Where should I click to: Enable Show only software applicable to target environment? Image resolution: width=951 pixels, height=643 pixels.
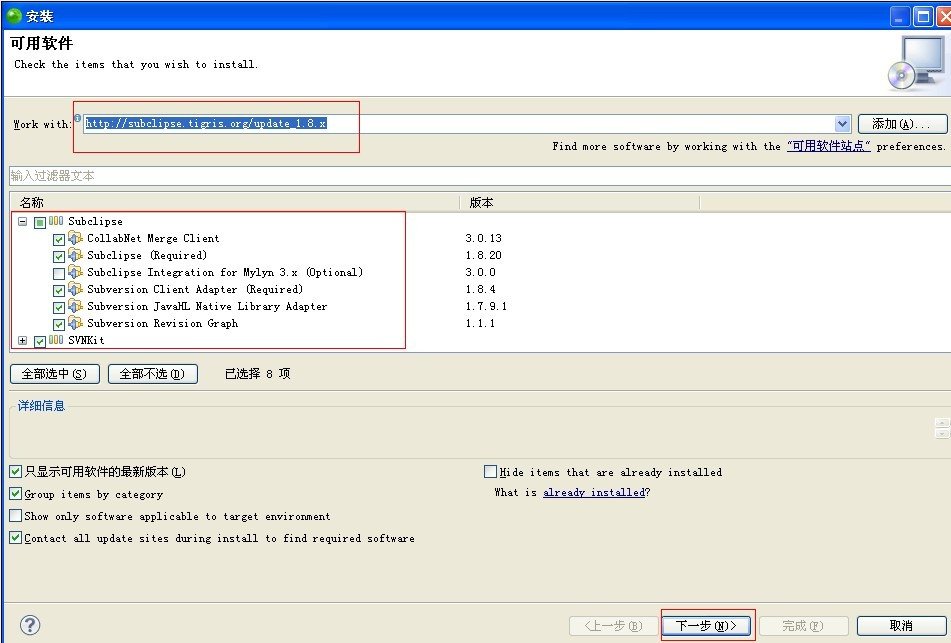(x=16, y=516)
